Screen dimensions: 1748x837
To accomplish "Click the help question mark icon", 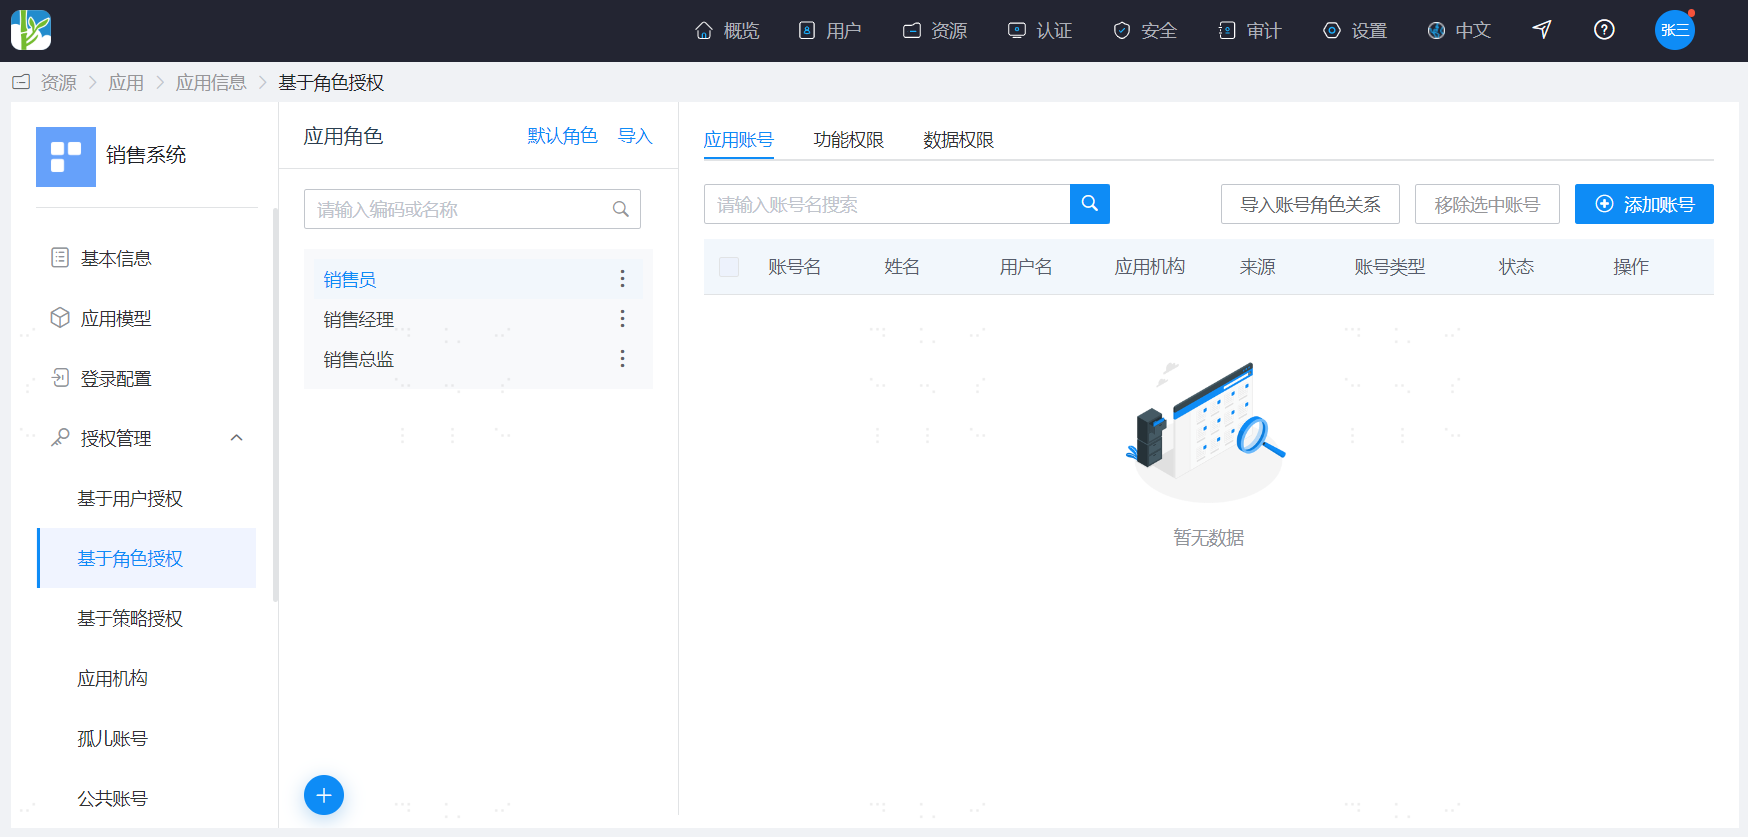I will 1604,30.
